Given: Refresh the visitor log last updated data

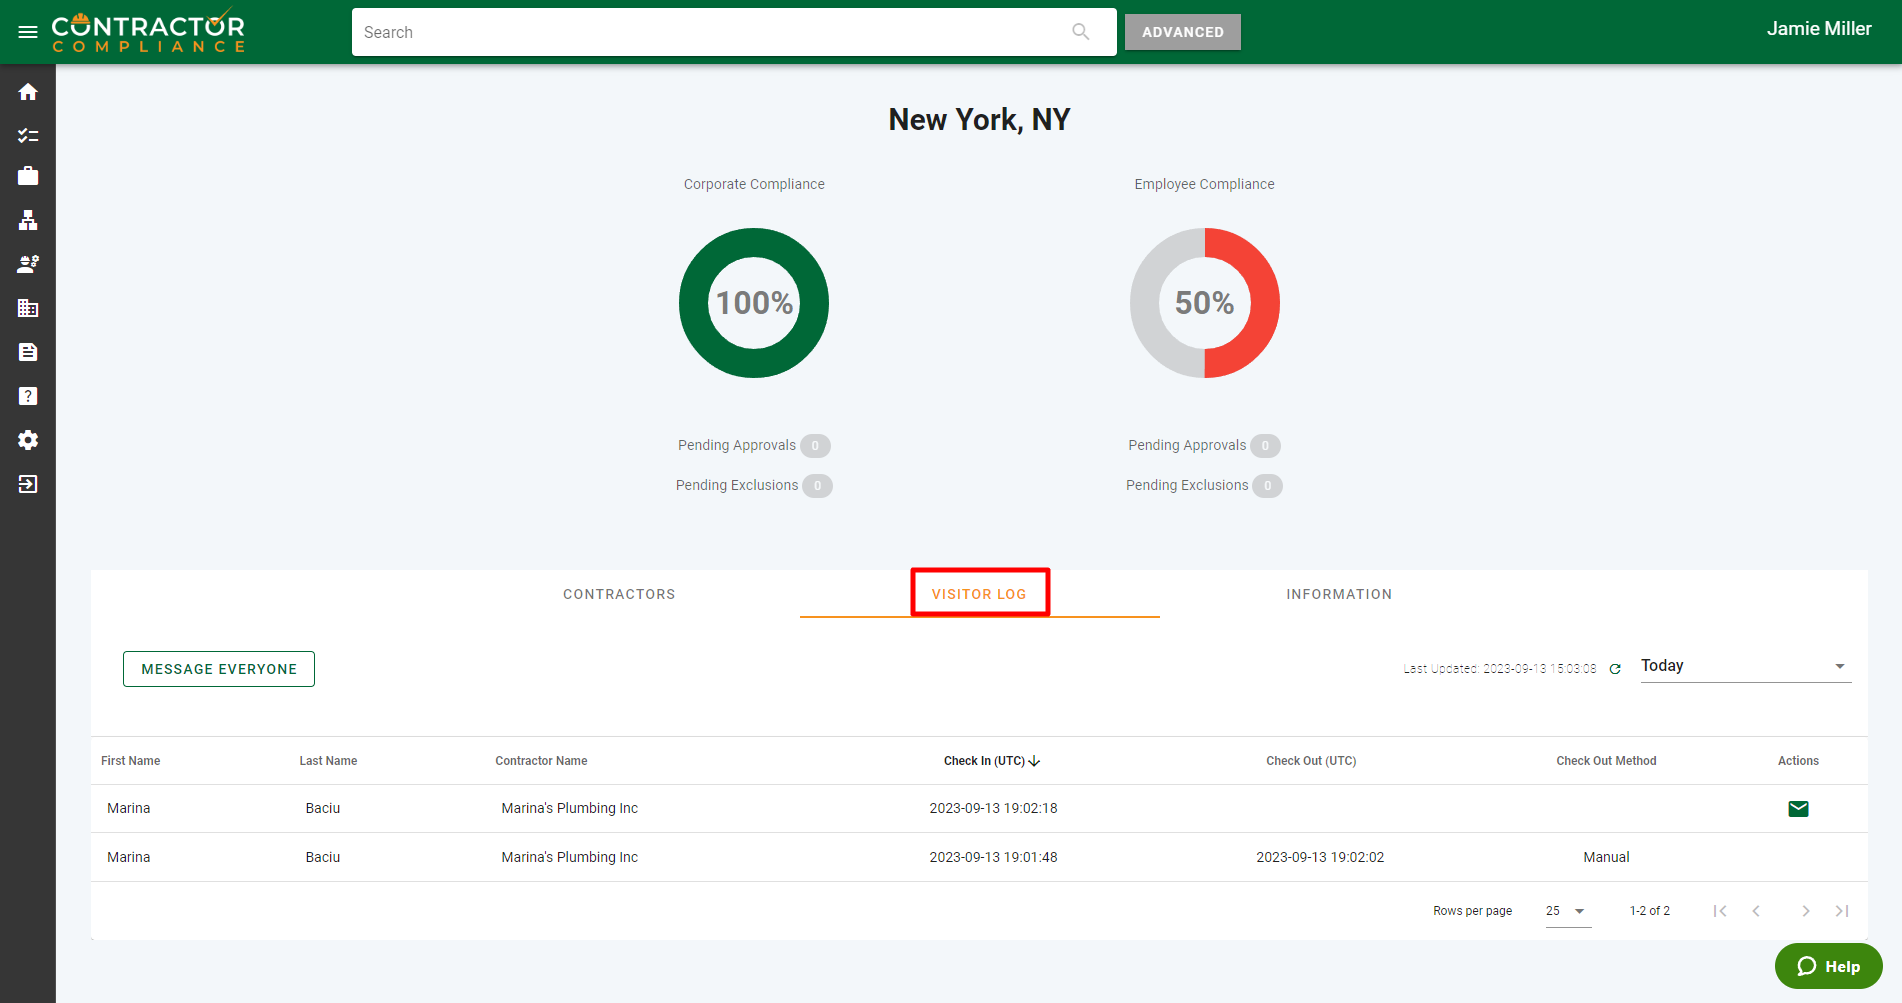Looking at the screenshot, I should click(1615, 669).
